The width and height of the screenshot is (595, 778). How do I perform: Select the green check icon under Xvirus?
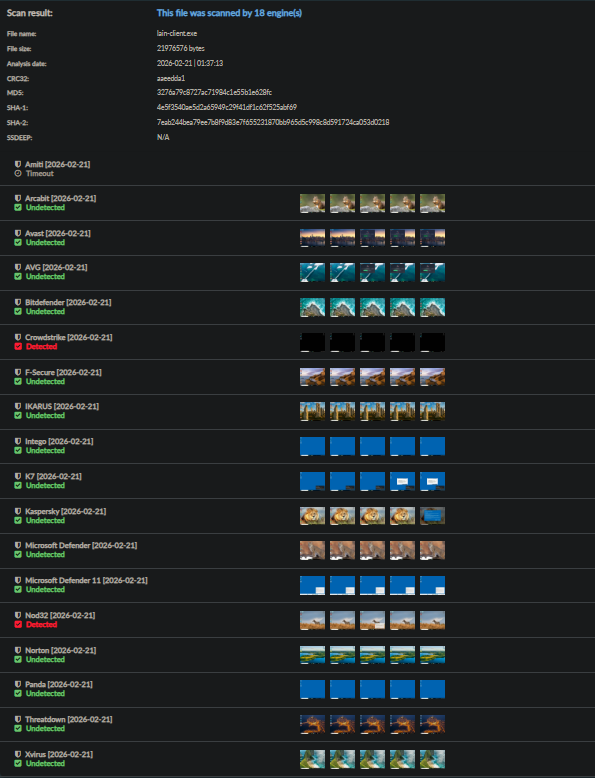pos(18,763)
